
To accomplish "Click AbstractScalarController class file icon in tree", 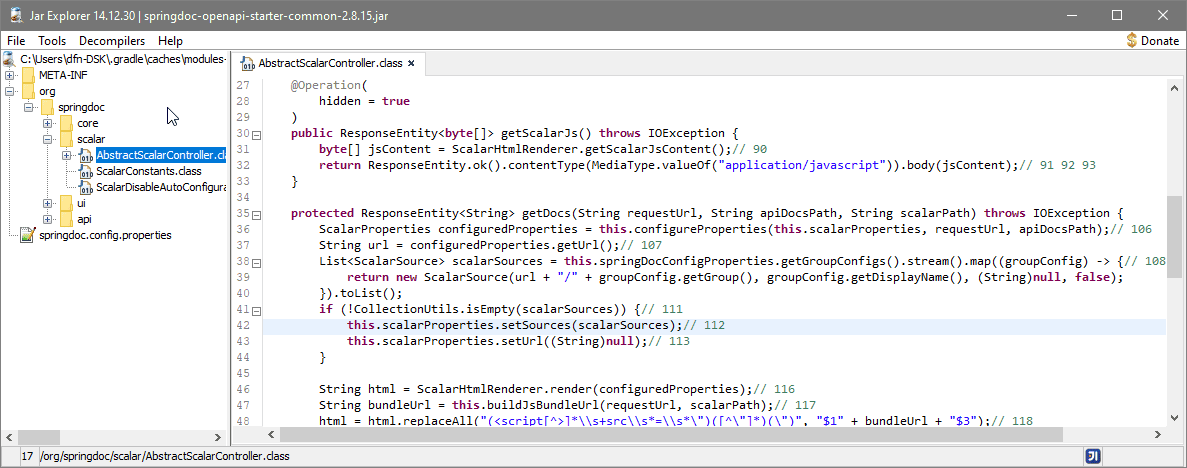I will [86, 155].
